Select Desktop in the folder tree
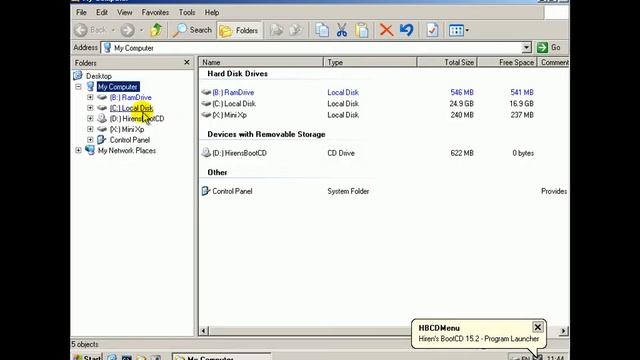Image resolution: width=640 pixels, height=360 pixels. coord(98,76)
